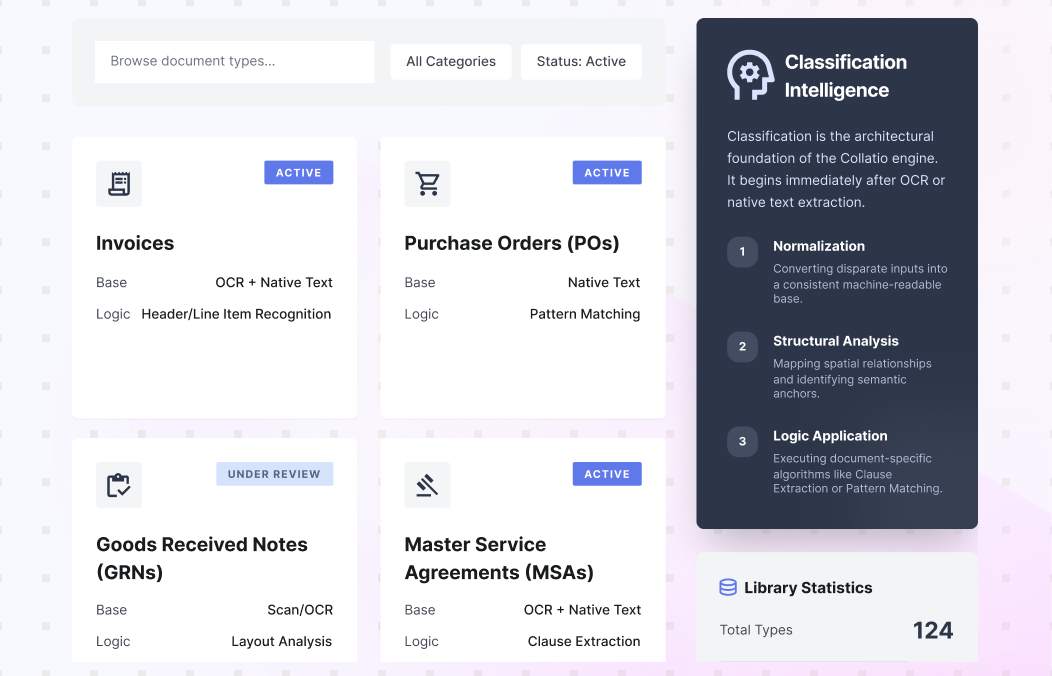
Task: Click the UNDER REVIEW badge on GRNs
Action: point(274,474)
